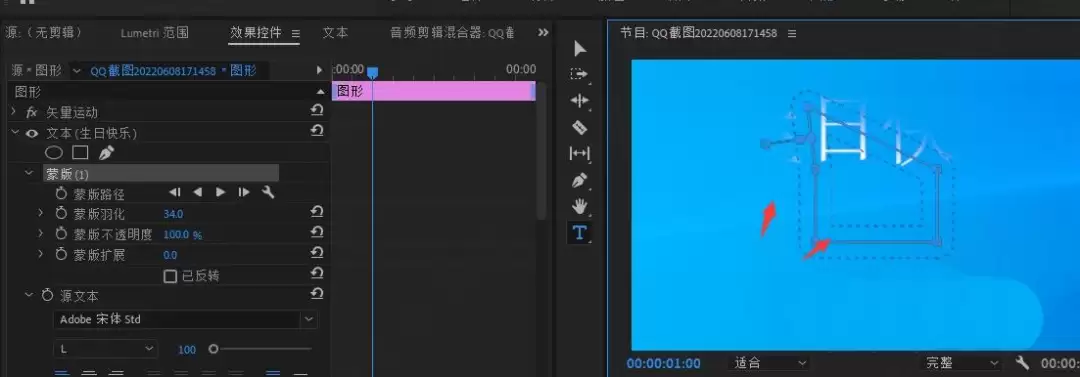Select the Pen tool in the toolbar
Viewport: 1080px width, 377px height.
click(x=579, y=181)
